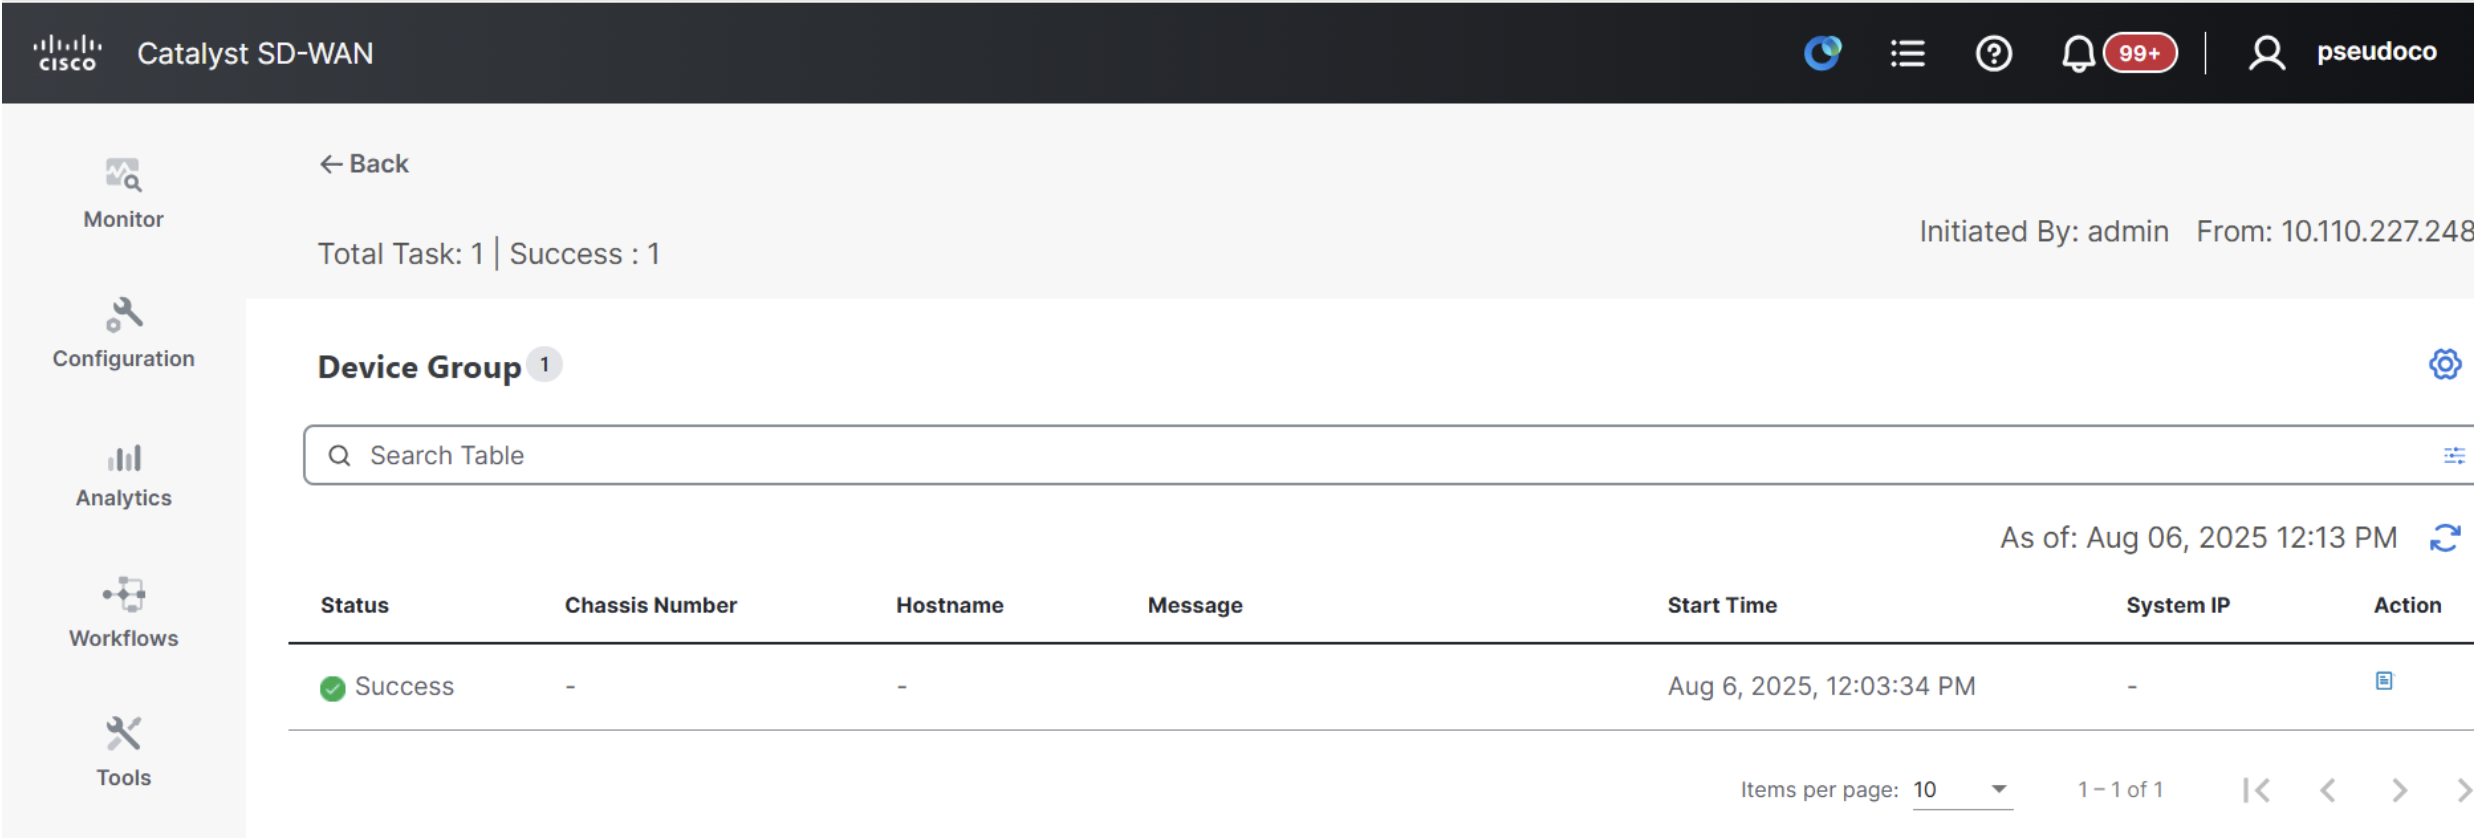Open the Items per page dropdown

[1962, 790]
